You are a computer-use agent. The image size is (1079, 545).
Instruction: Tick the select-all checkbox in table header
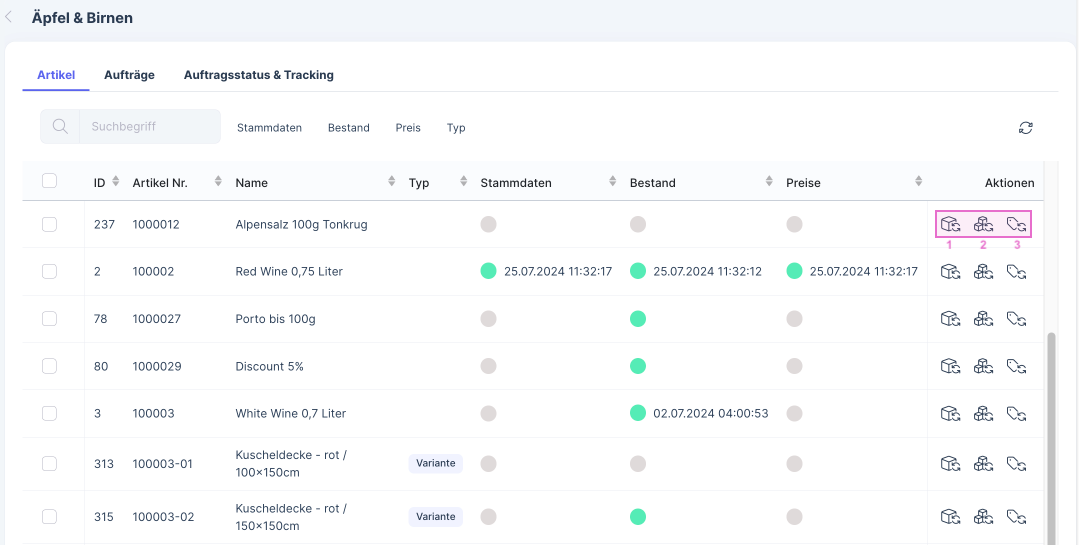click(x=49, y=181)
